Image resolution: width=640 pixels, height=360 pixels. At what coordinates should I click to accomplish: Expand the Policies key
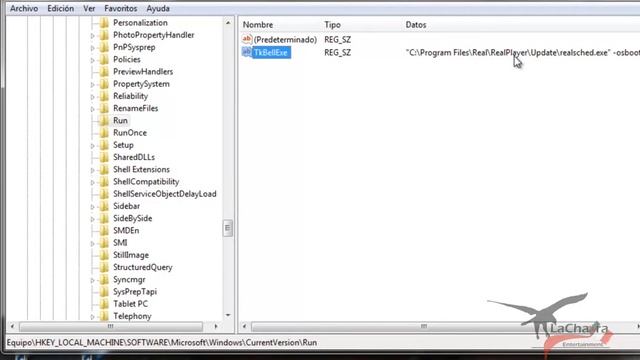click(x=92, y=60)
